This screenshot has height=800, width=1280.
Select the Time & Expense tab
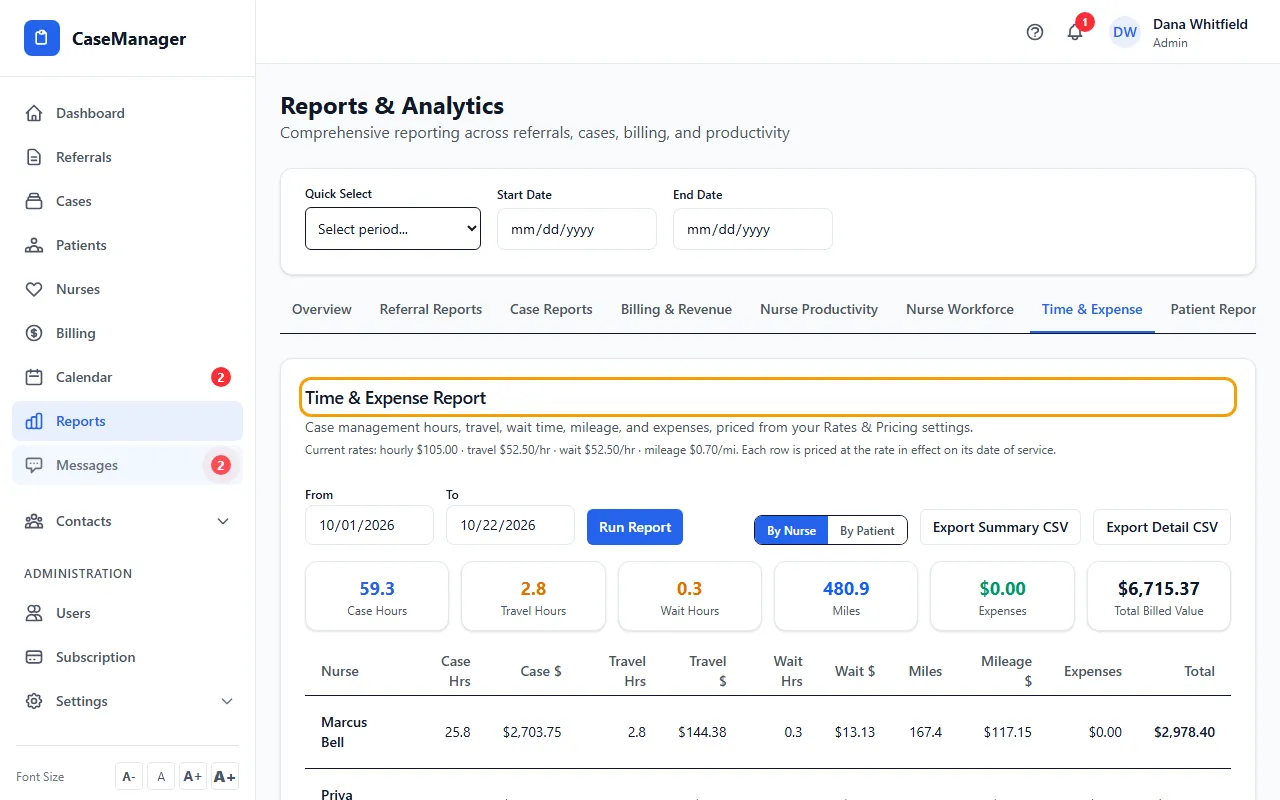pos(1092,309)
